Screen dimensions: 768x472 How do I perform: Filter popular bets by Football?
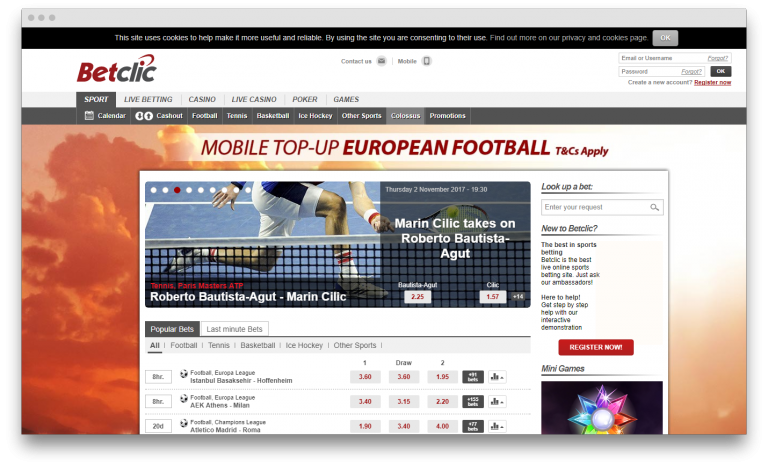pos(184,346)
